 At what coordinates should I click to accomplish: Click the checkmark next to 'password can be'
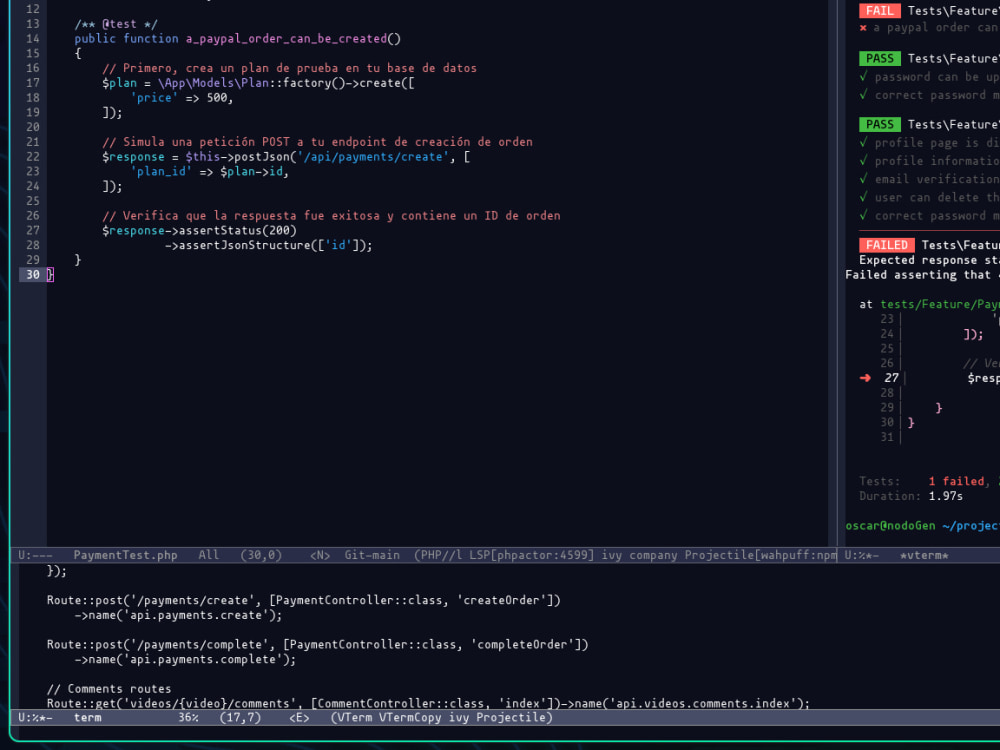click(x=863, y=77)
